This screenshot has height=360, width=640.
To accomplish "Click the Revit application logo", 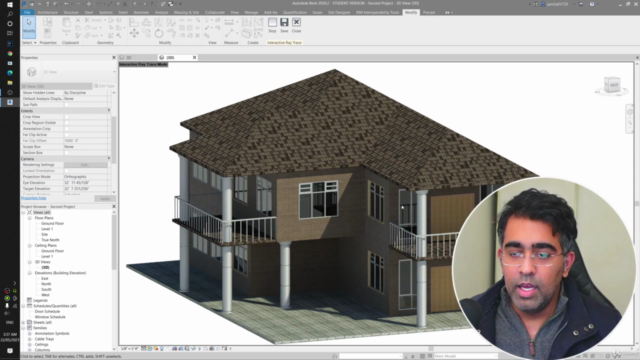I will click(24, 4).
